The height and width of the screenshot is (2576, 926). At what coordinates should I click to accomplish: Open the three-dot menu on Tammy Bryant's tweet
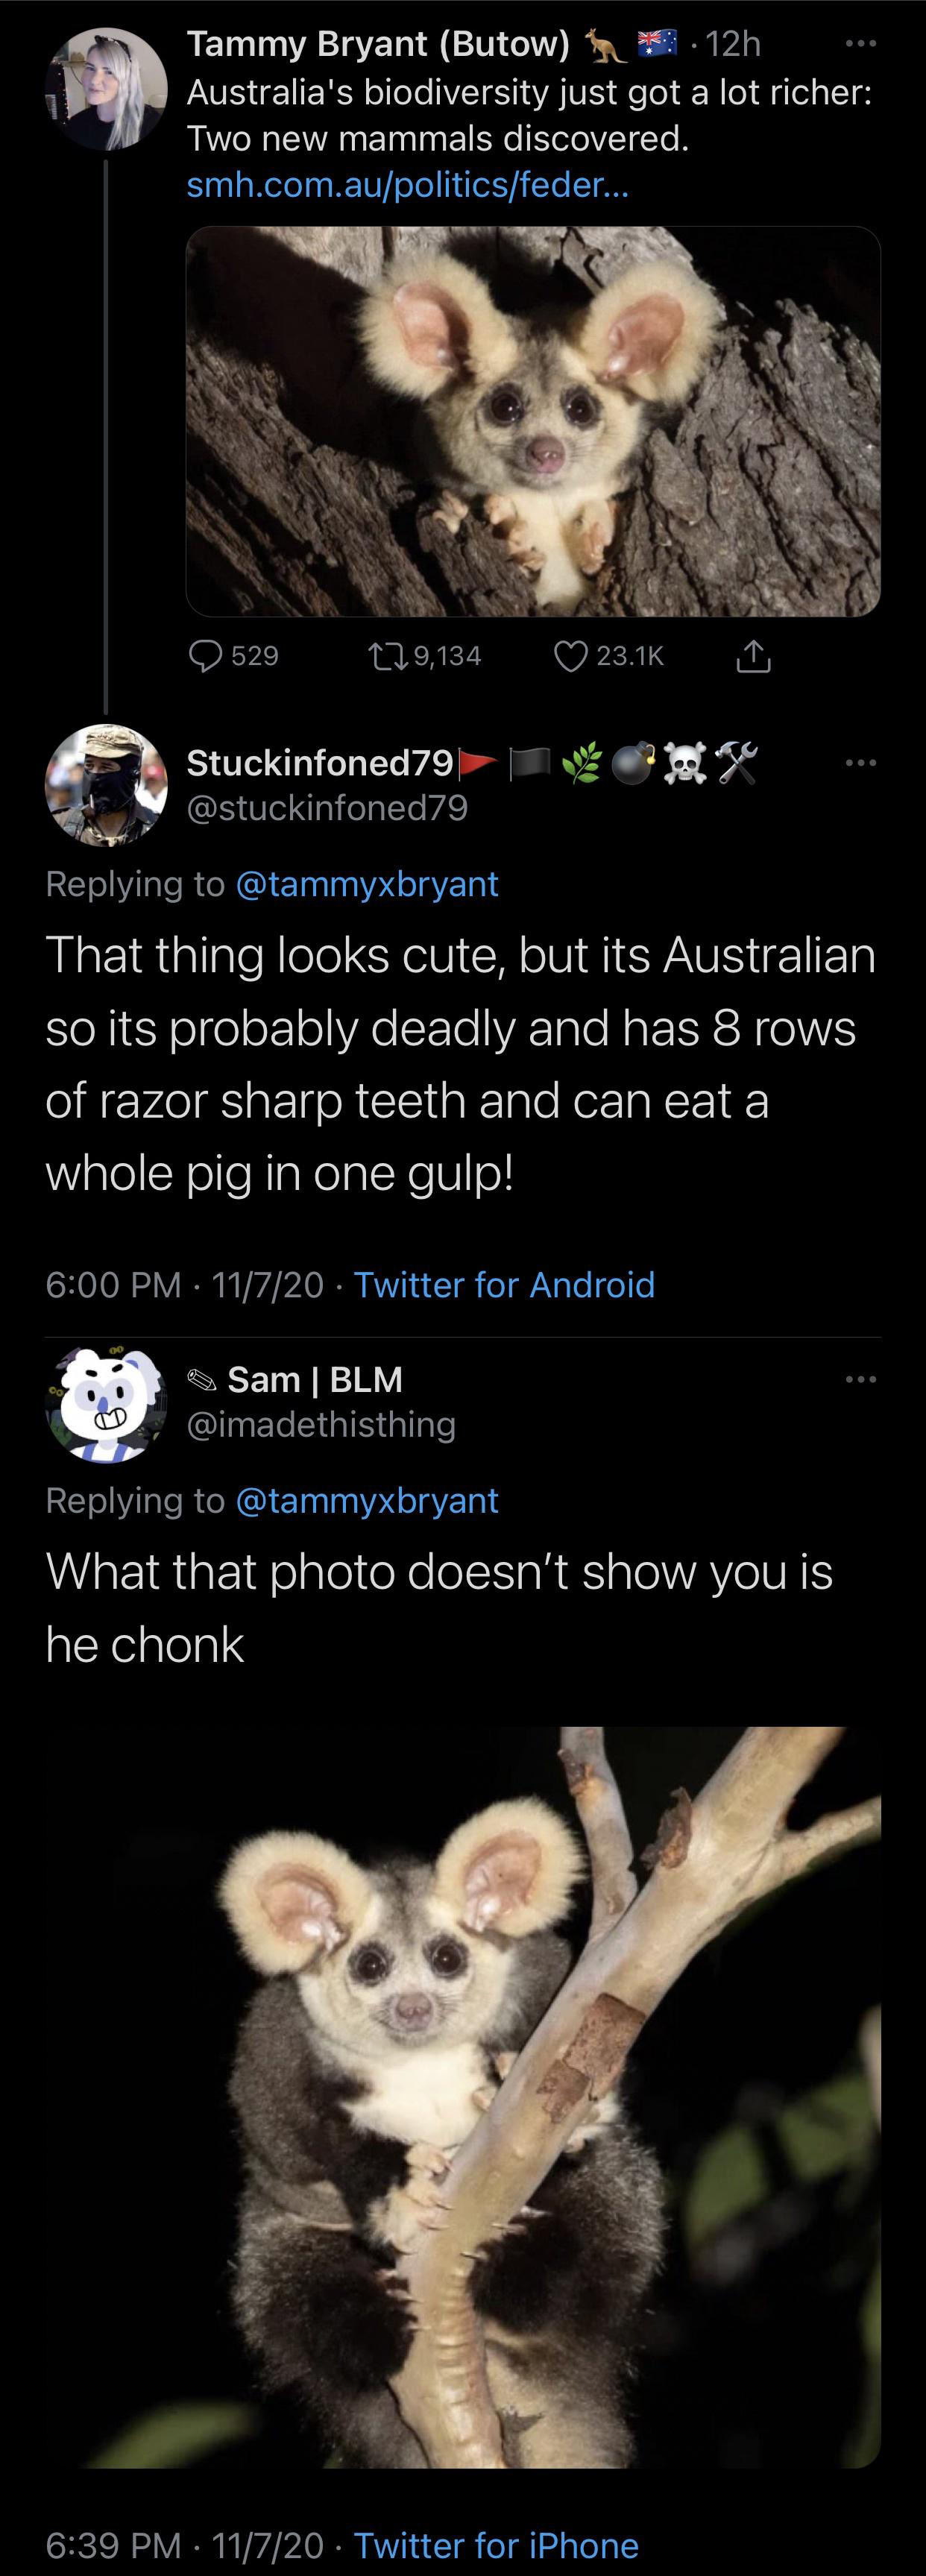(860, 44)
